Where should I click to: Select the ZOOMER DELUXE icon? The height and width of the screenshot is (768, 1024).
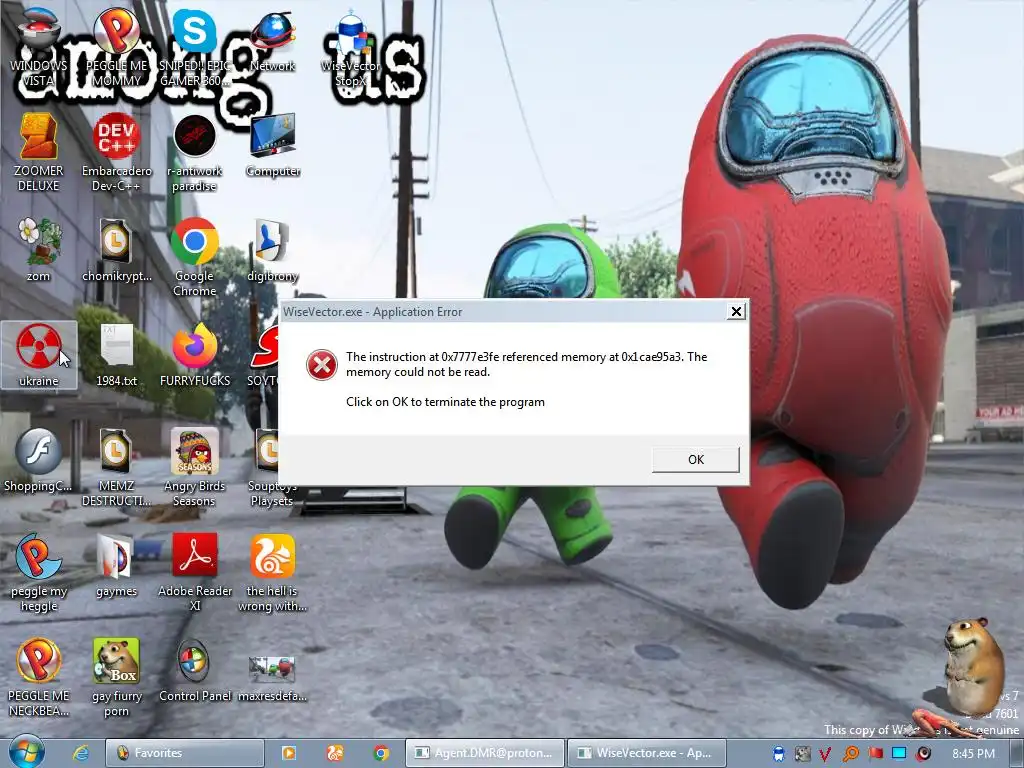pyautogui.click(x=39, y=152)
